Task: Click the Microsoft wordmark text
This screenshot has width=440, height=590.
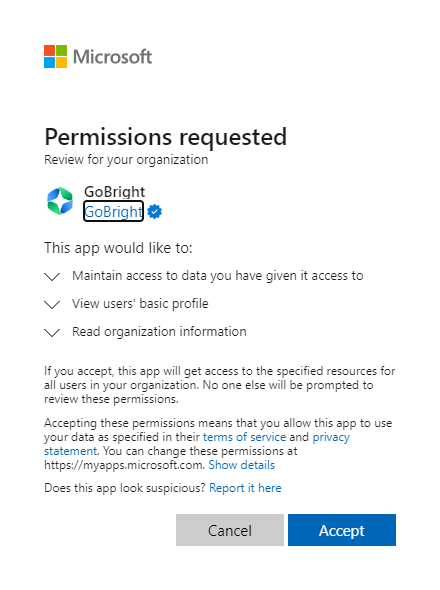Action: click(113, 57)
